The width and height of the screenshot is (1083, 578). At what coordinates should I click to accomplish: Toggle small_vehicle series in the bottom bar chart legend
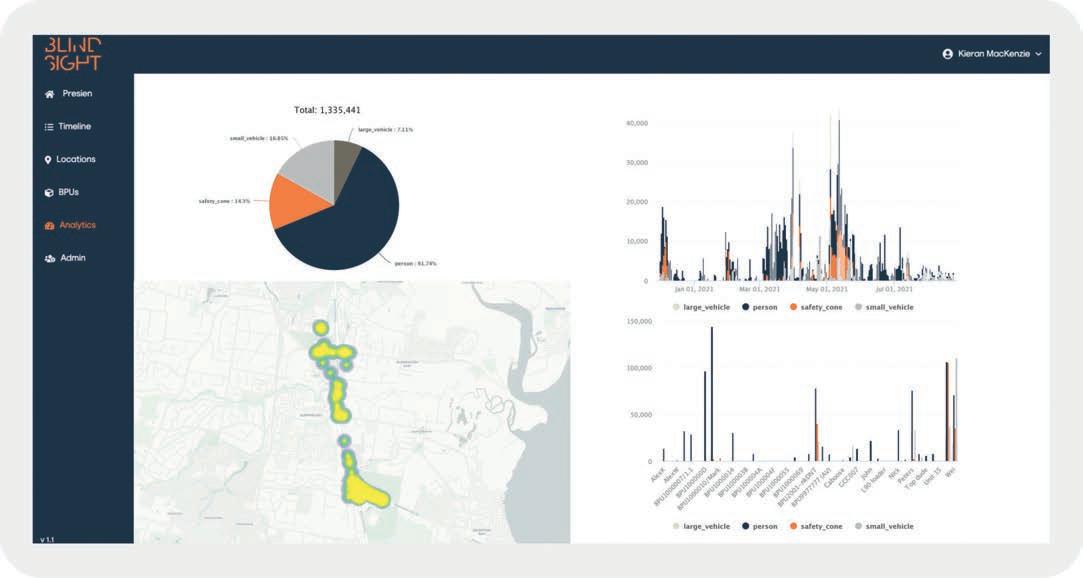pyautogui.click(x=884, y=526)
